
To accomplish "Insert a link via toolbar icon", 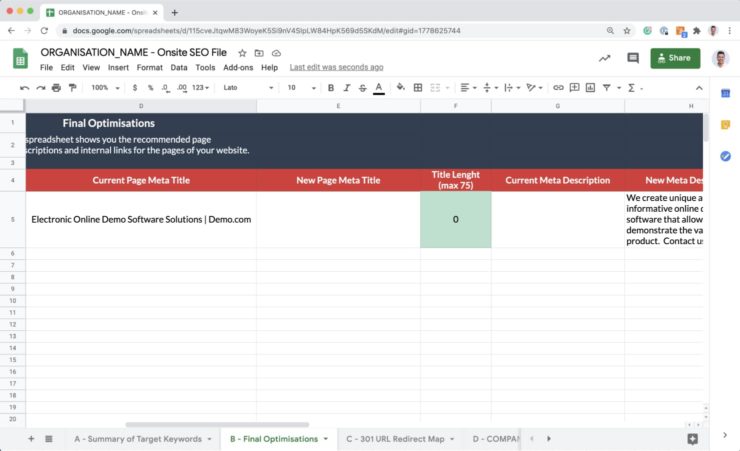I will pos(558,88).
